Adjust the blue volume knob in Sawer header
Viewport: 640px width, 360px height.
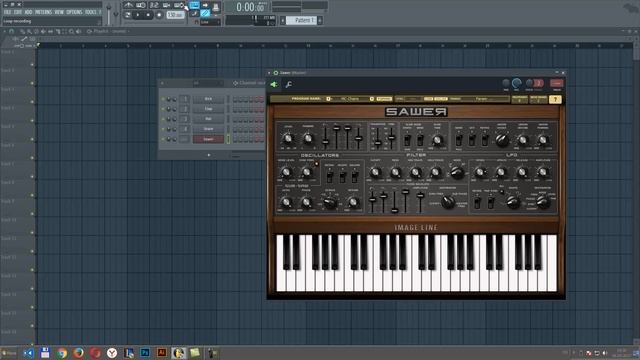[x=516, y=84]
